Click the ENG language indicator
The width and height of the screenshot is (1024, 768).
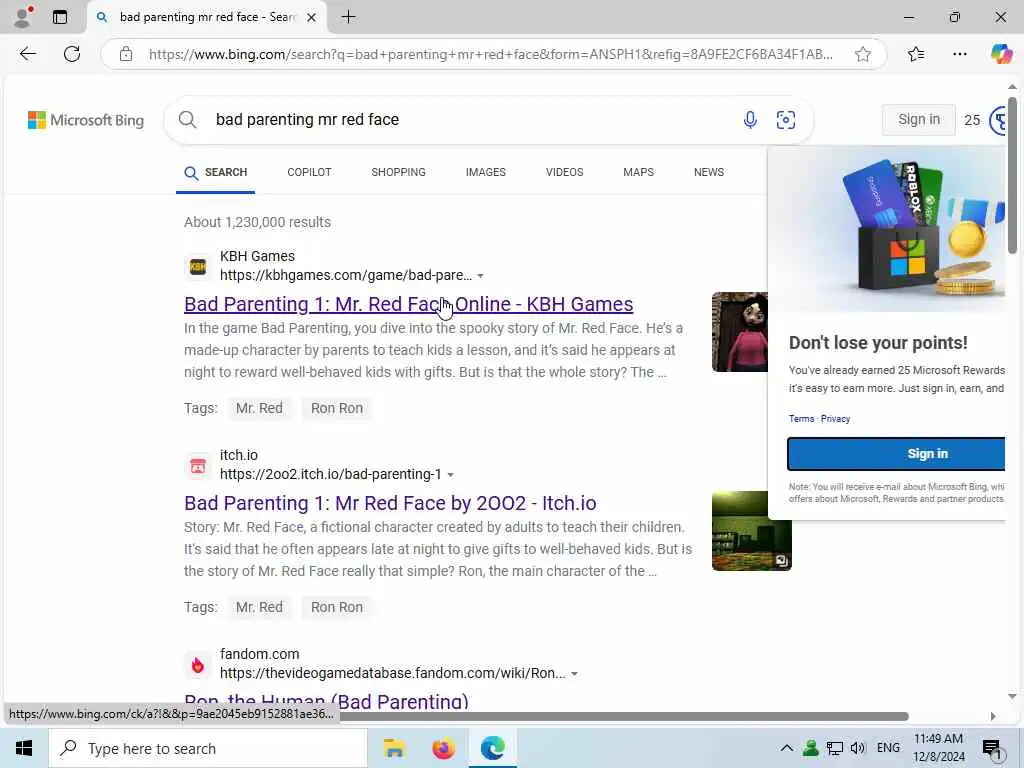coord(888,748)
